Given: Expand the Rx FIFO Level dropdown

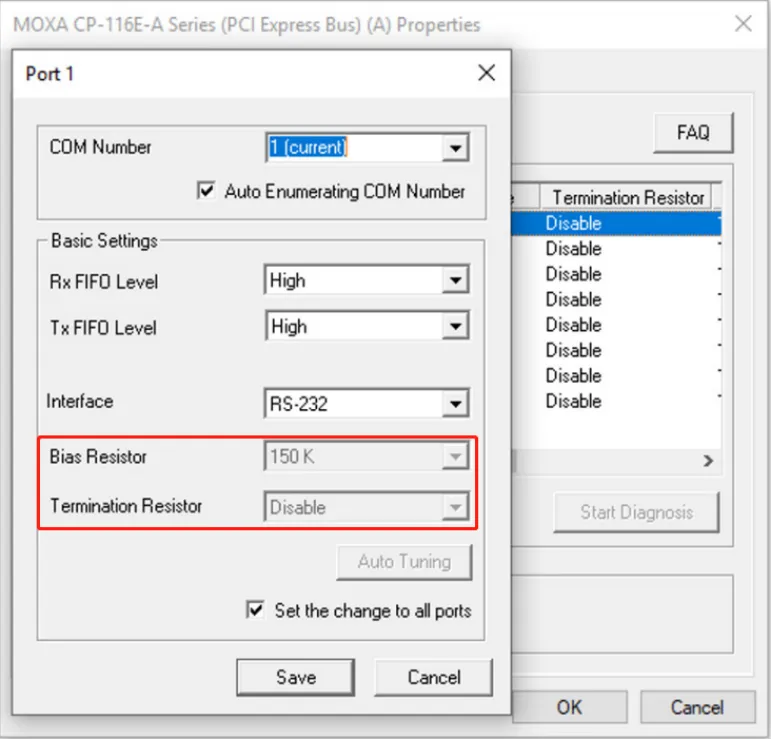Looking at the screenshot, I should tap(456, 281).
